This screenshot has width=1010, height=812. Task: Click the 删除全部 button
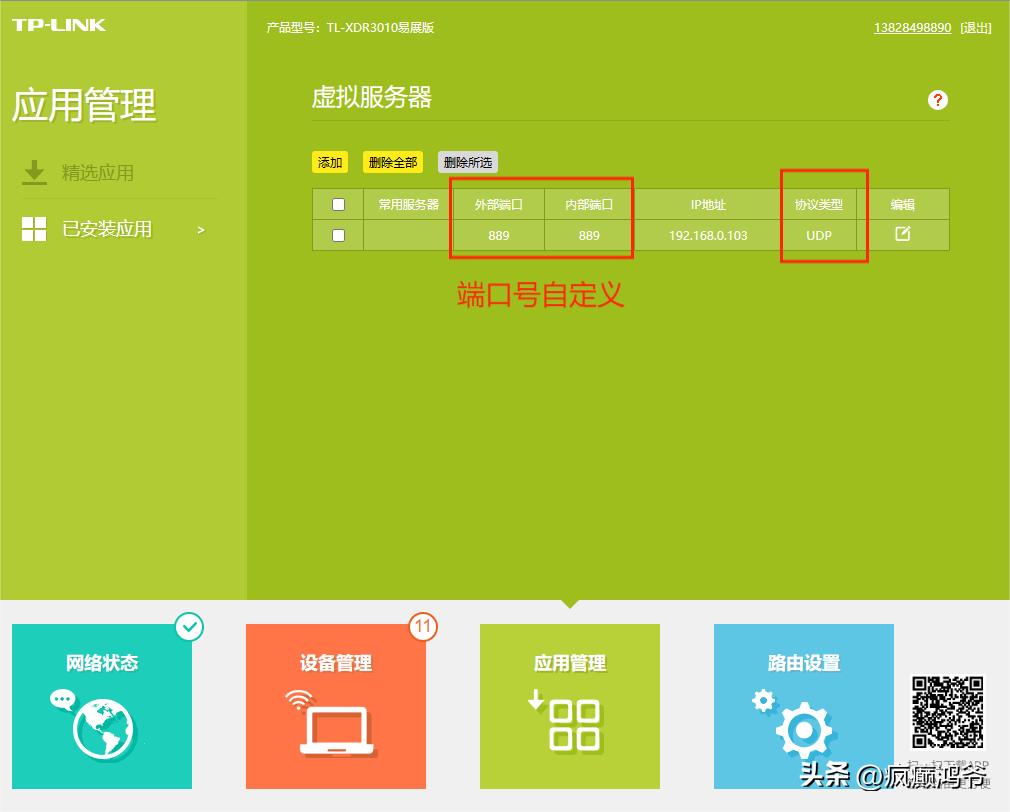click(392, 161)
